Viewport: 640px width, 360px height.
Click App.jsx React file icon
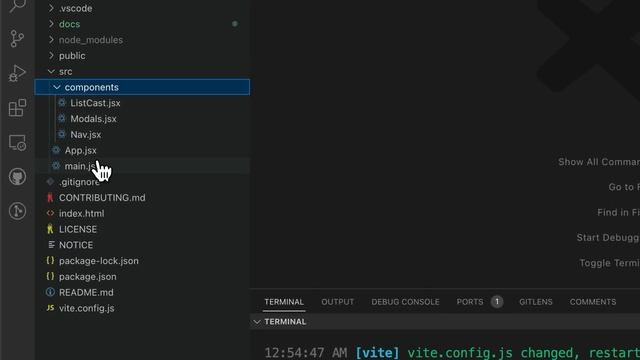pyautogui.click(x=56, y=150)
